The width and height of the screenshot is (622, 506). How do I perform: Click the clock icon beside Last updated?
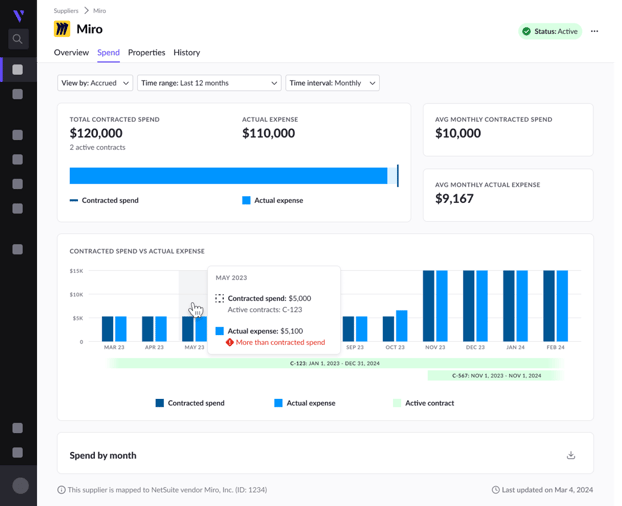tap(495, 490)
